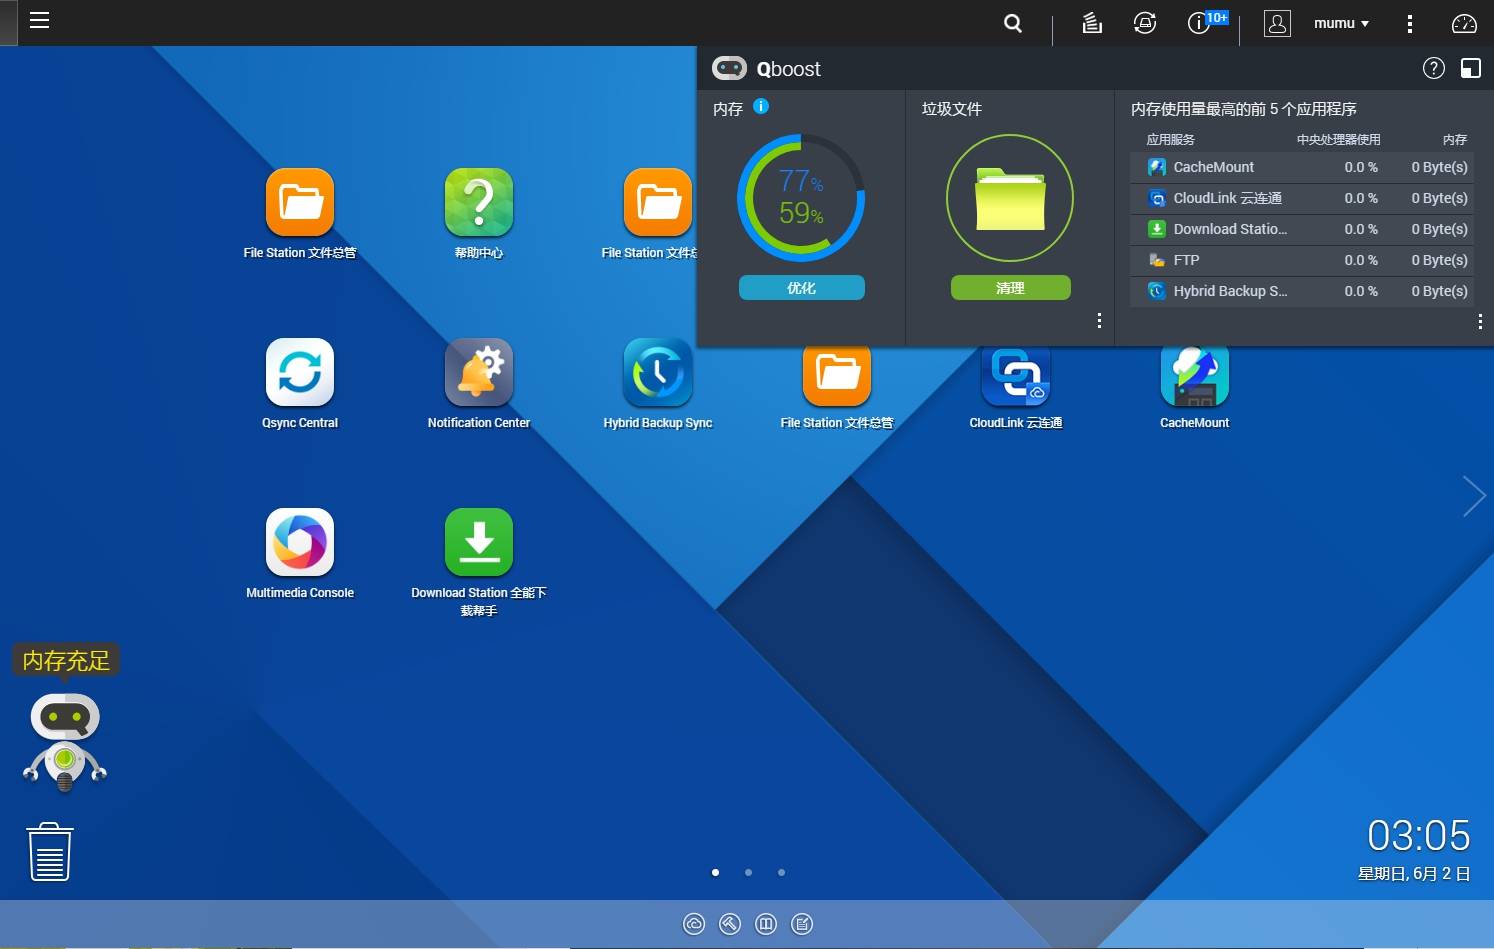Switch to the middle desktop page dot
1494x949 pixels.
pos(748,872)
